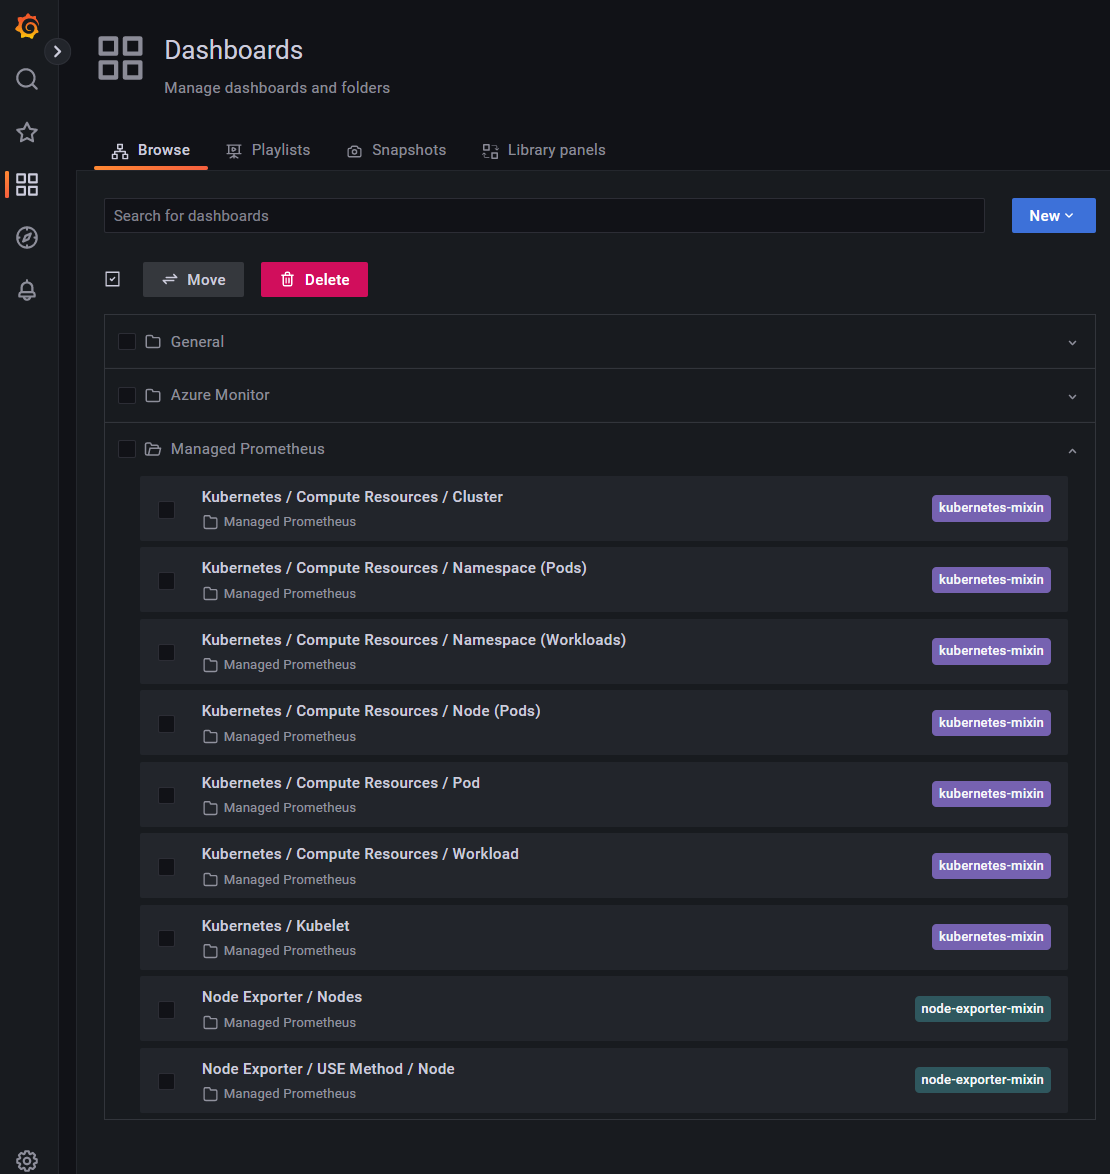This screenshot has height=1174, width=1110.
Task: Expand the General folder chevron
Action: tap(1072, 342)
